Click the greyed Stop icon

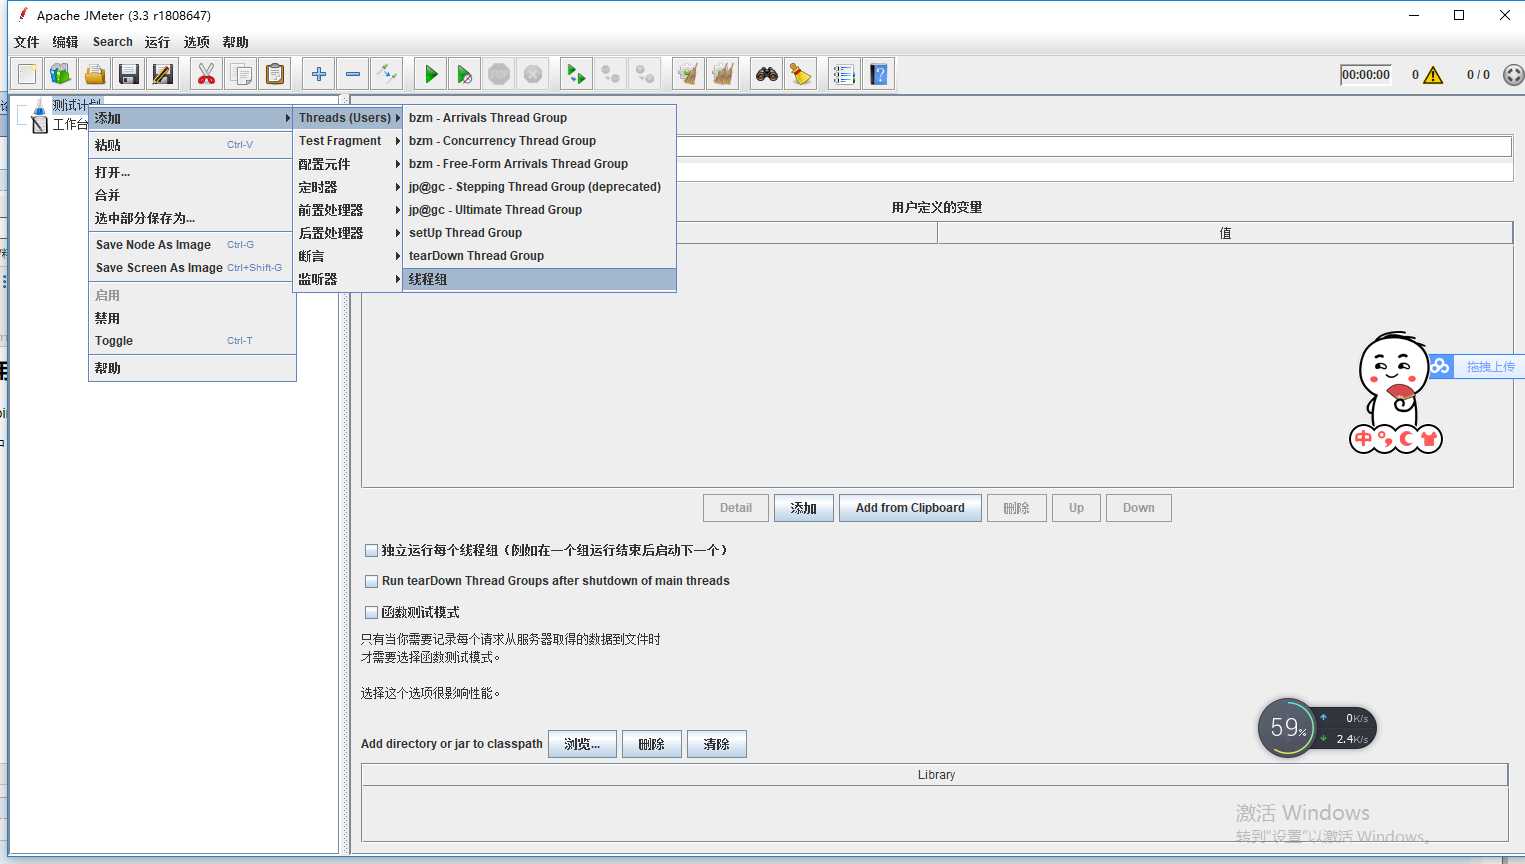tap(499, 74)
